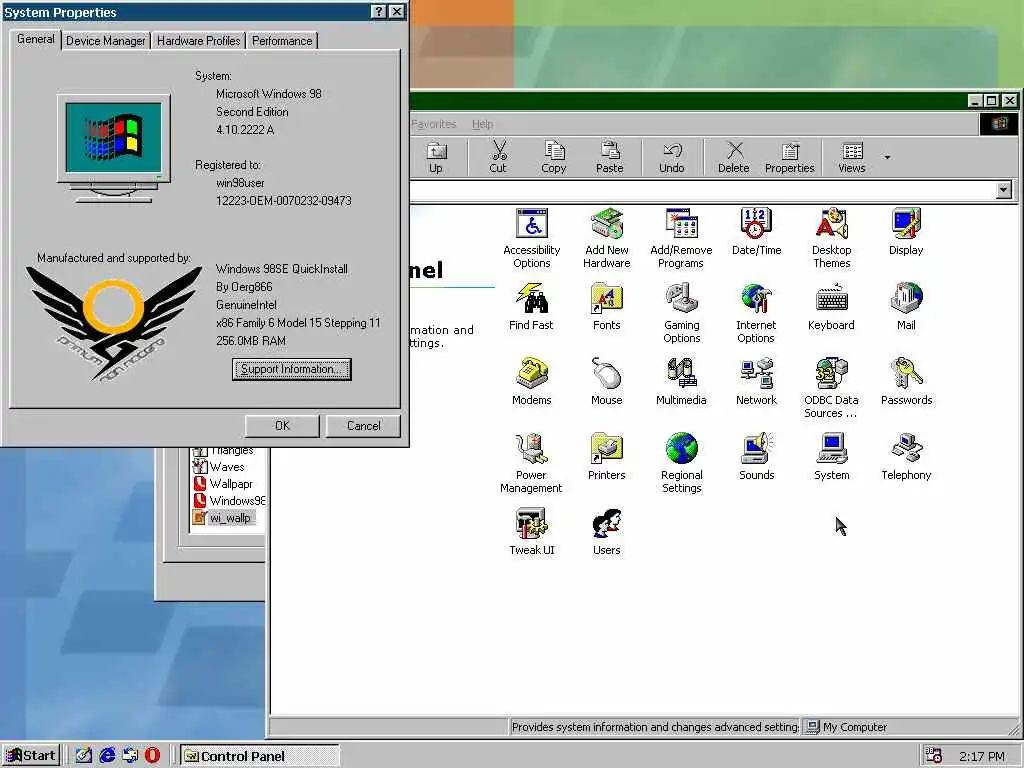Click the Delete toolbar button
Screen dimensions: 1024x768
733,157
